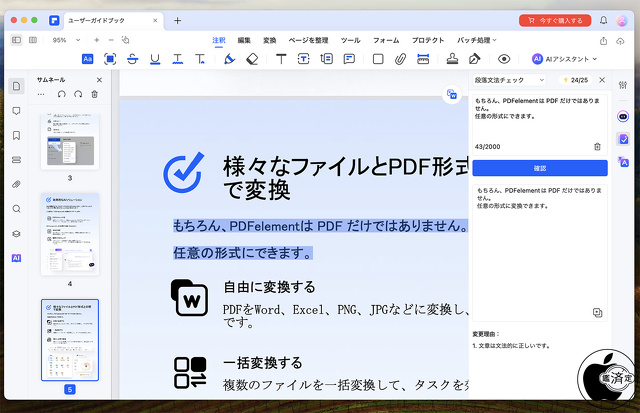640x413 pixels.
Task: Toggle the left sidebar panel view
Action: (16, 40)
